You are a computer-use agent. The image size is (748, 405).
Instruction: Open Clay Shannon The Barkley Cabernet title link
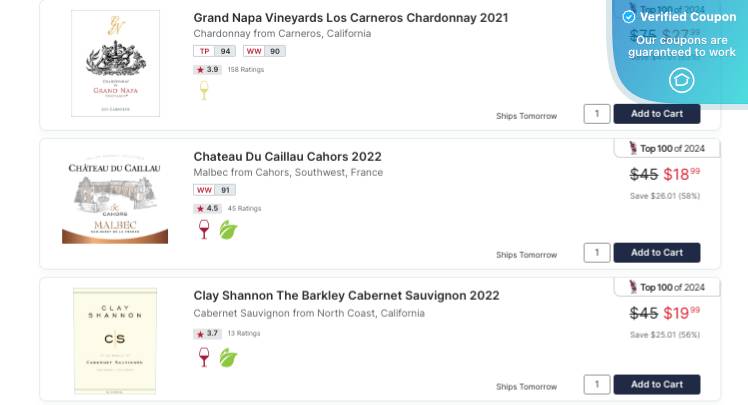(346, 296)
